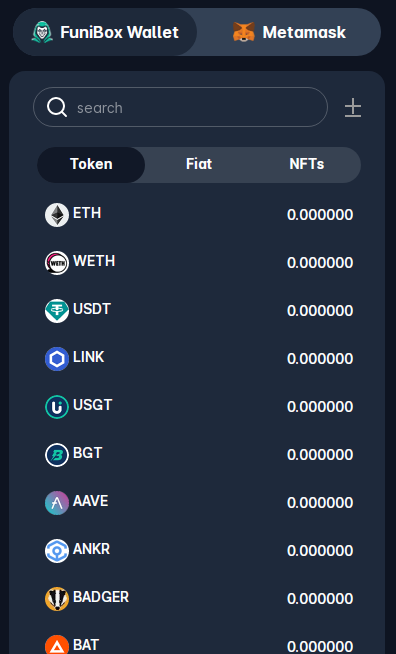The width and height of the screenshot is (396, 654).
Task: Switch to FuniBox Wallet
Action: coord(105,32)
